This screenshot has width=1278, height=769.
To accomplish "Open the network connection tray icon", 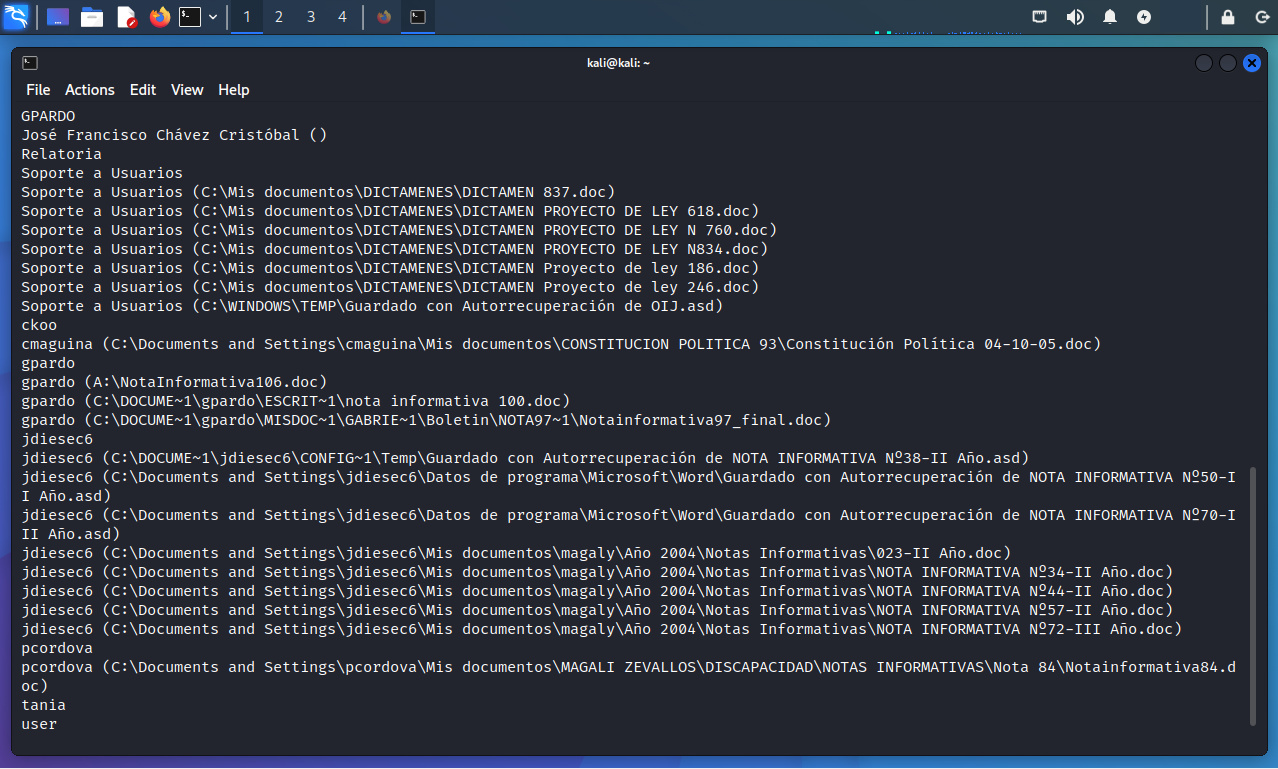I will tap(1041, 17).
